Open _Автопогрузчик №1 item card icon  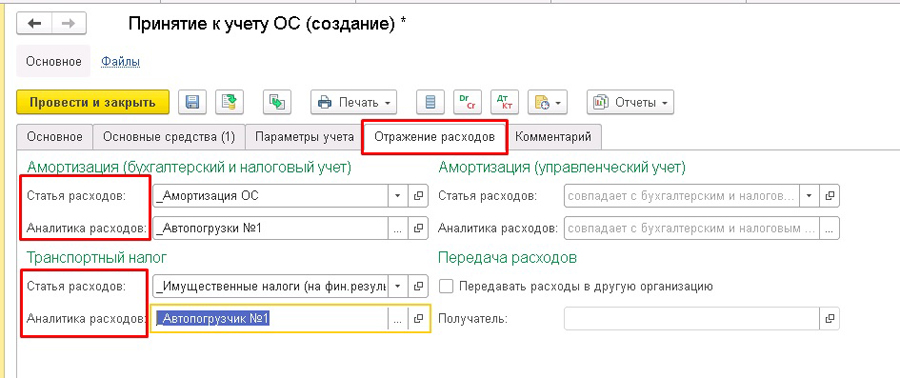[418, 318]
